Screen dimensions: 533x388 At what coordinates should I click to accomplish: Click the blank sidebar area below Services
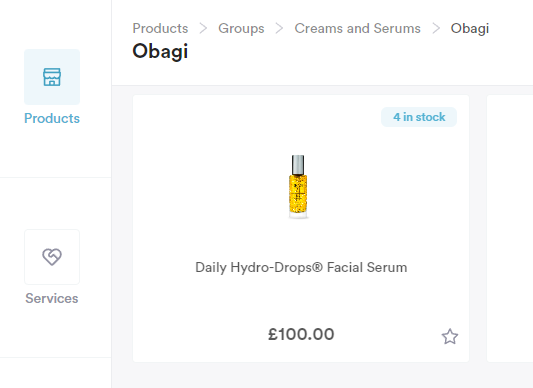point(55,373)
